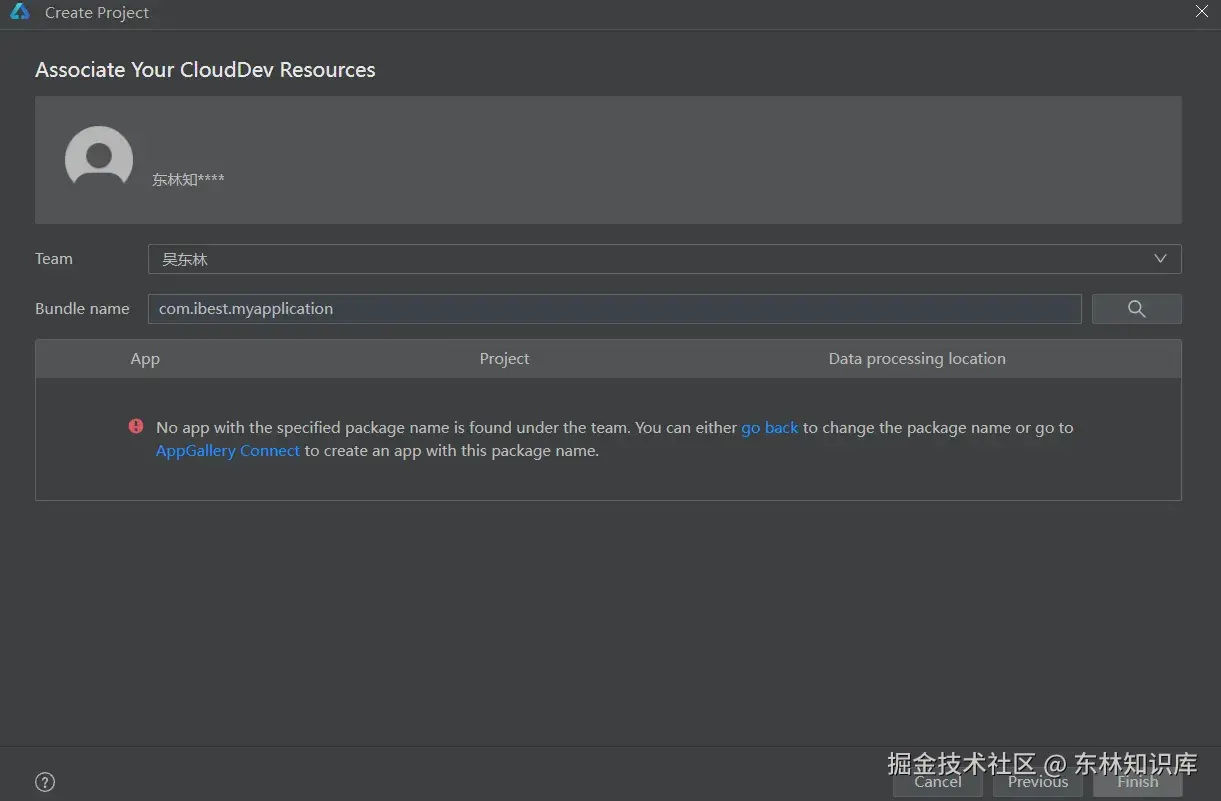Click the Bundle name label
The image size is (1221, 801).
point(82,309)
